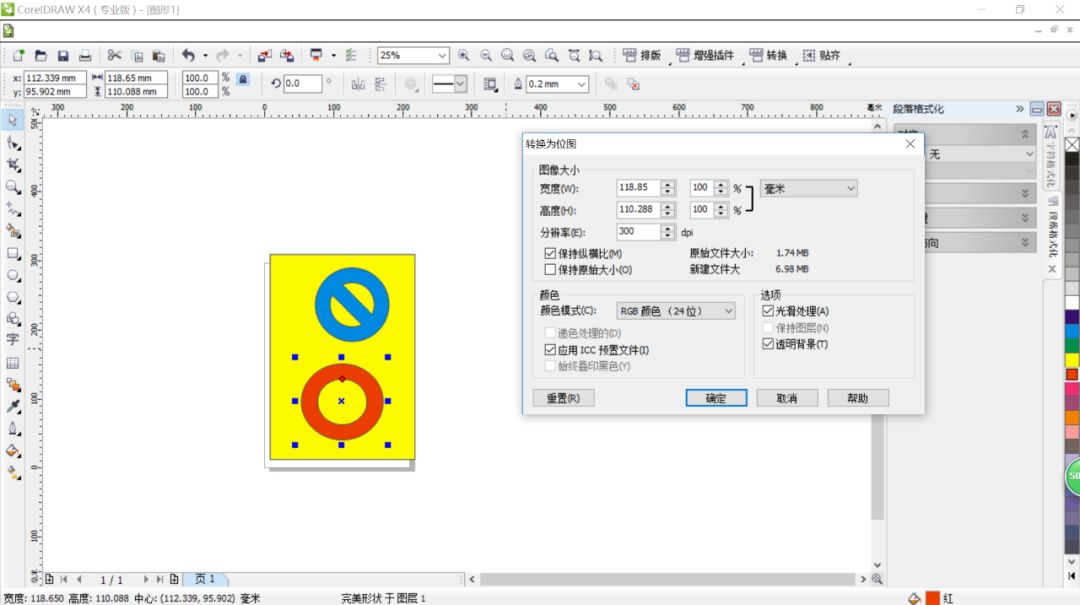Click the red fill swatch in status bar
The width and height of the screenshot is (1080, 605).
[x=934, y=597]
